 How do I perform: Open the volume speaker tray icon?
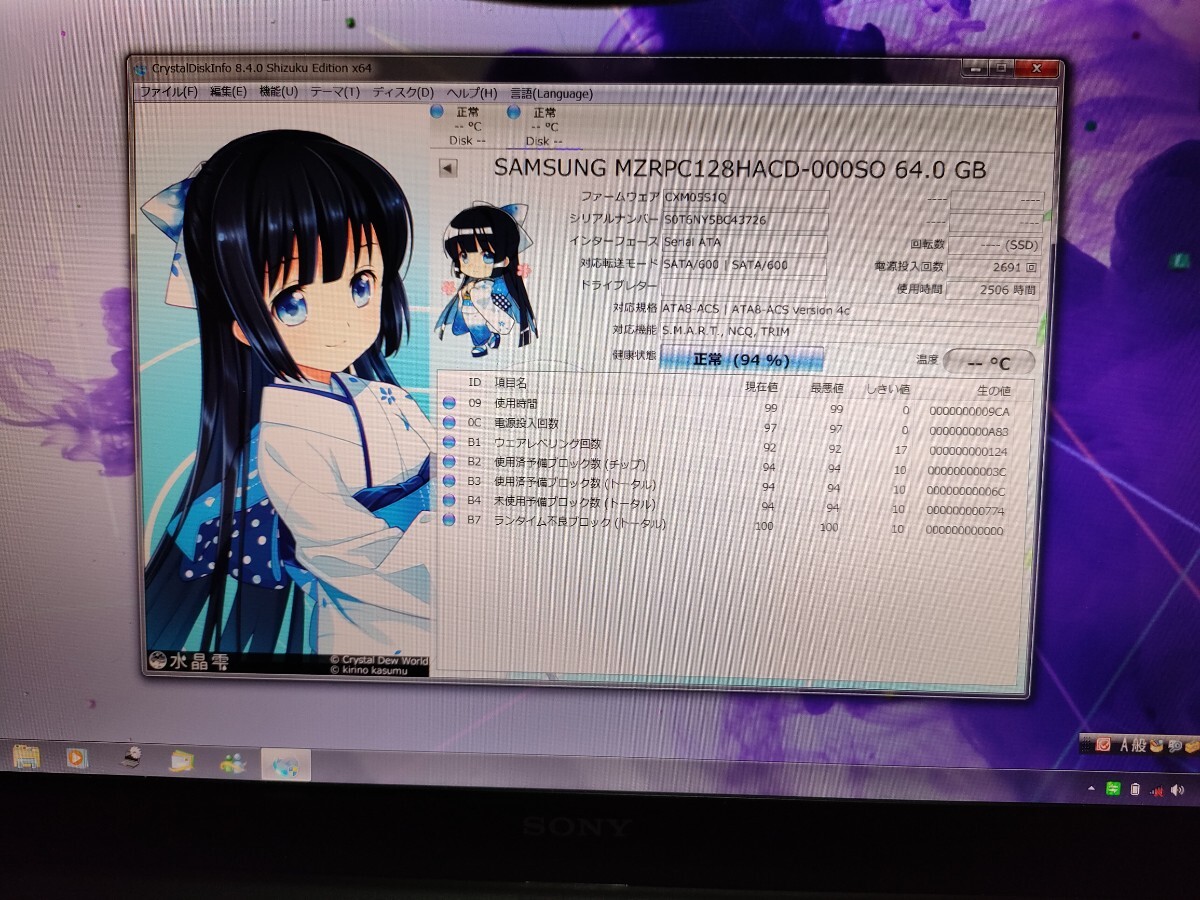1180,792
